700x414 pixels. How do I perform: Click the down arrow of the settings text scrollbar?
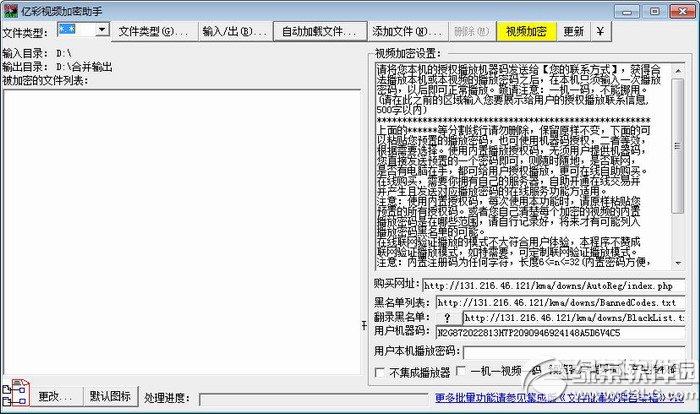pos(678,263)
